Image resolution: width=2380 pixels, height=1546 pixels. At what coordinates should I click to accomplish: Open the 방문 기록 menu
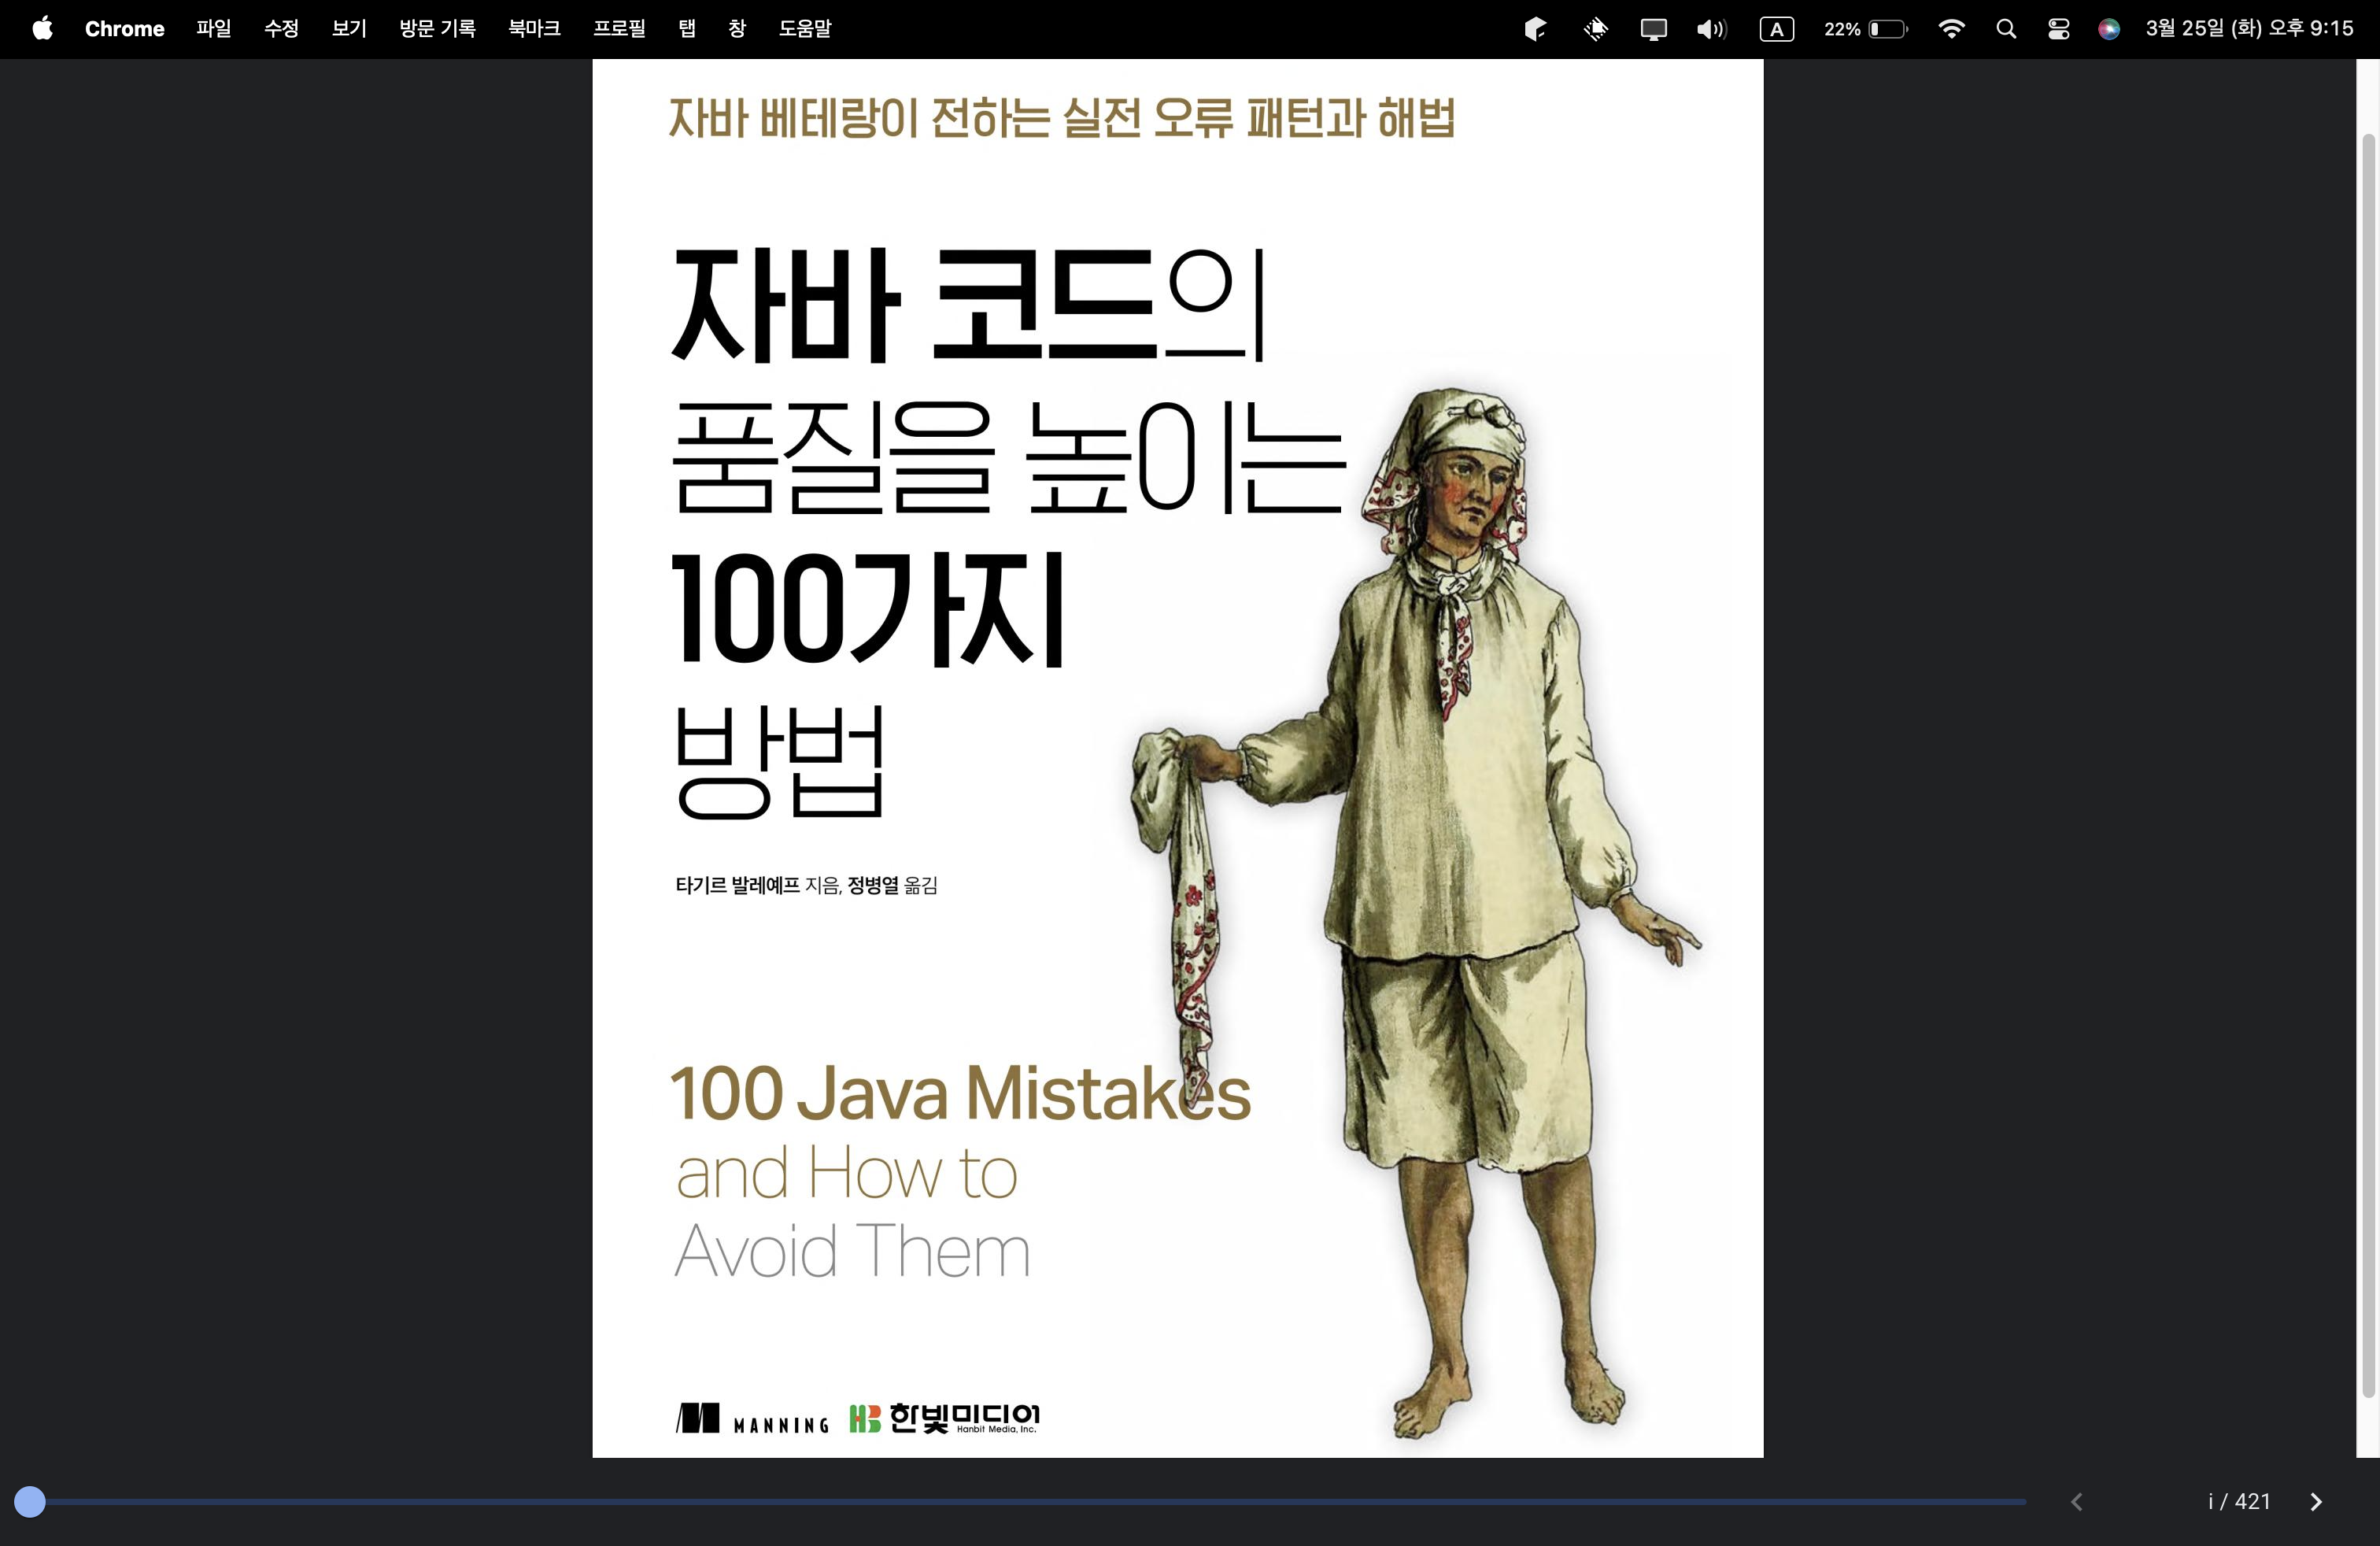pos(437,28)
